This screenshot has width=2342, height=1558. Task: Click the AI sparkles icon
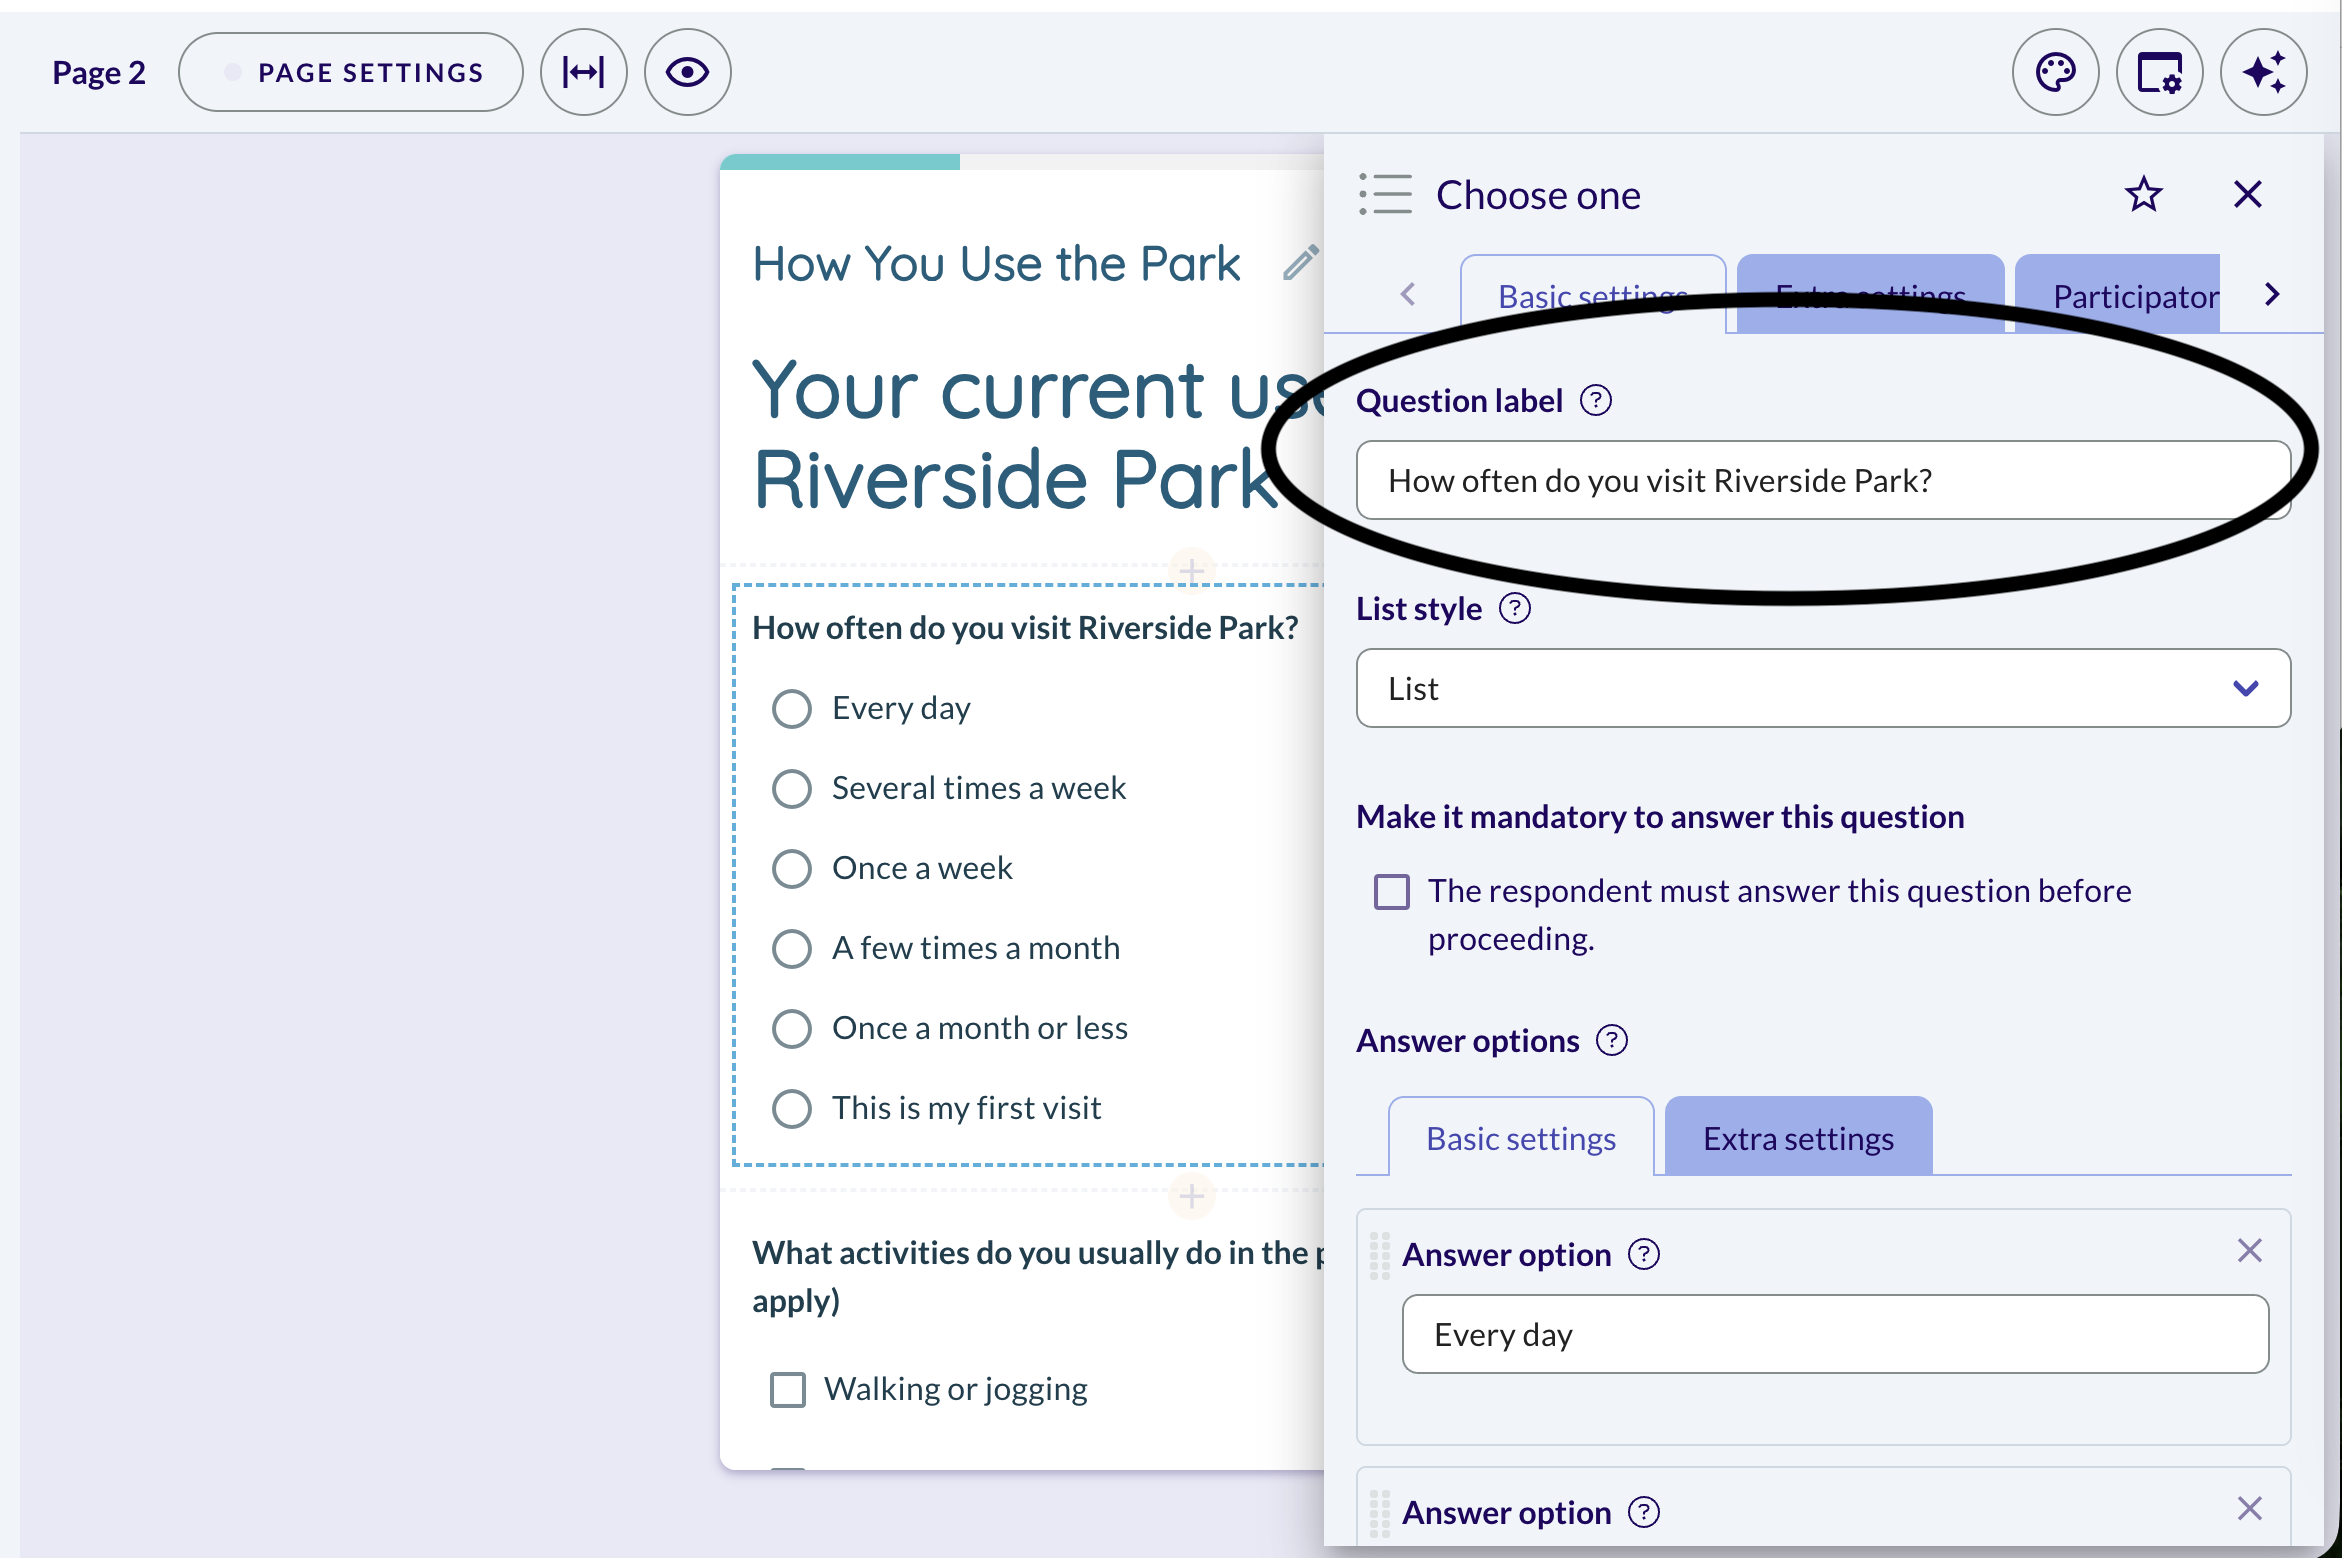click(x=2263, y=72)
